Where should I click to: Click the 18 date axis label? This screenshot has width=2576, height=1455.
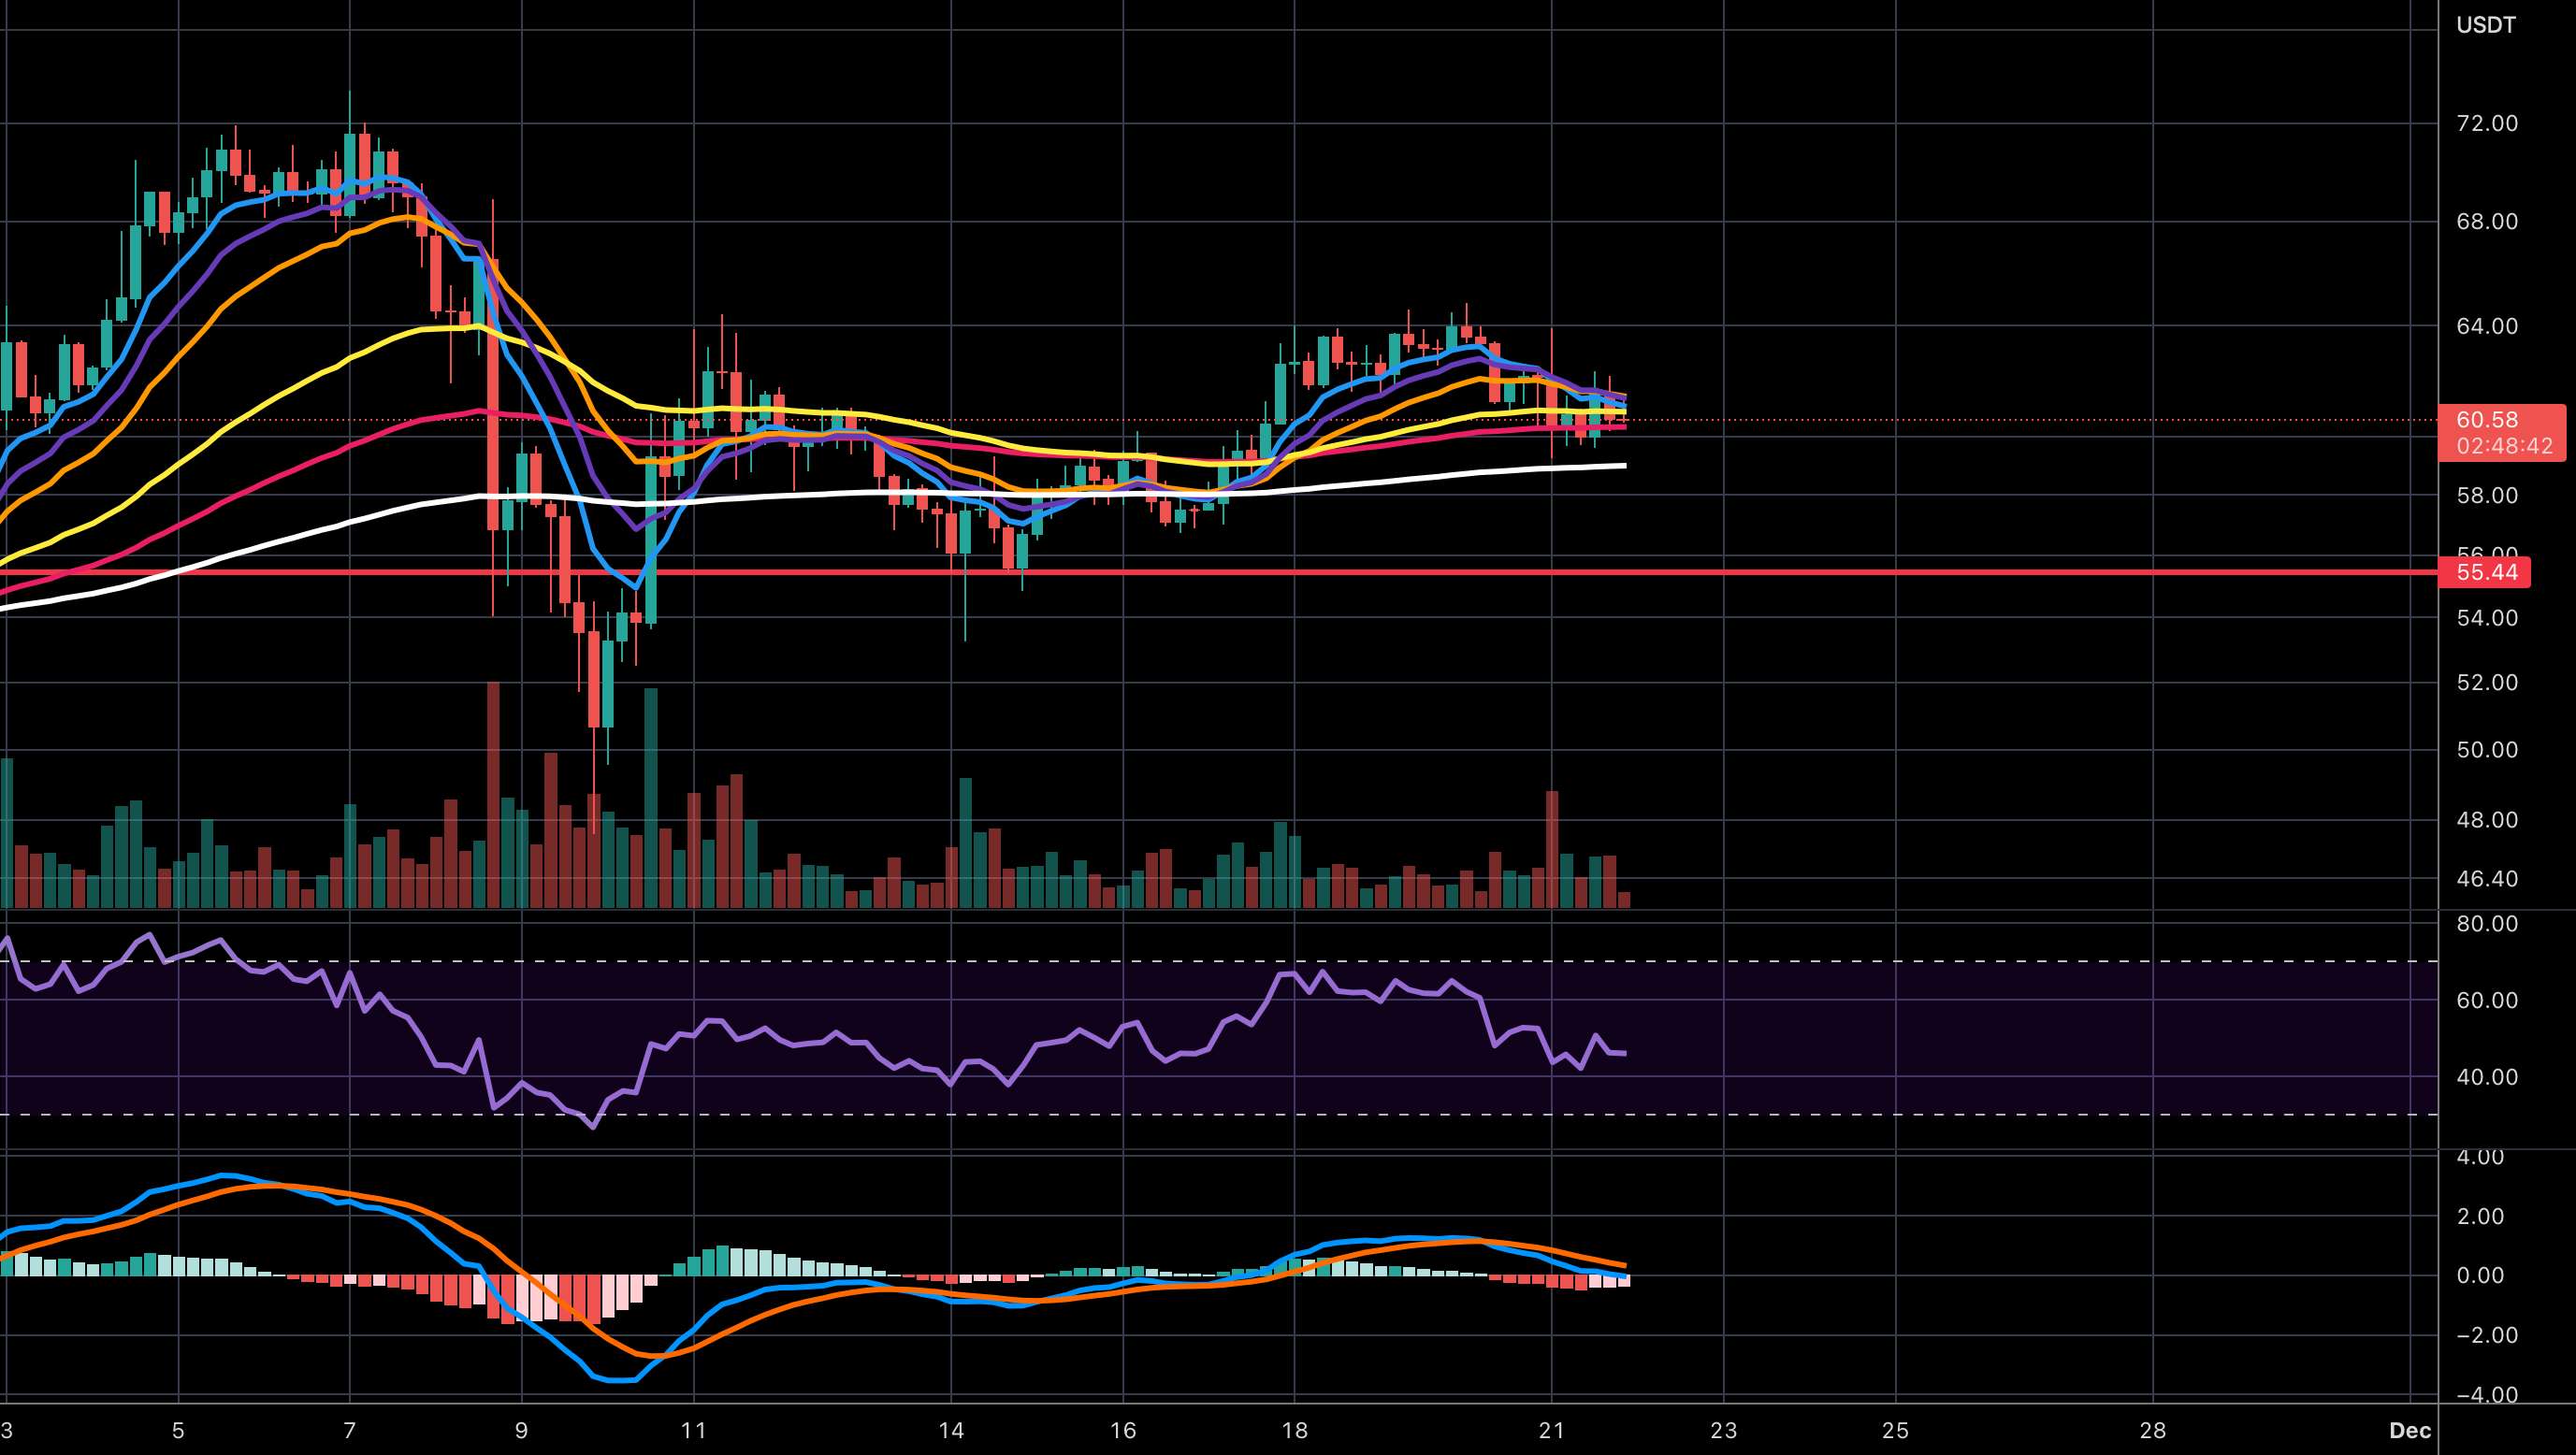pyautogui.click(x=1294, y=1430)
